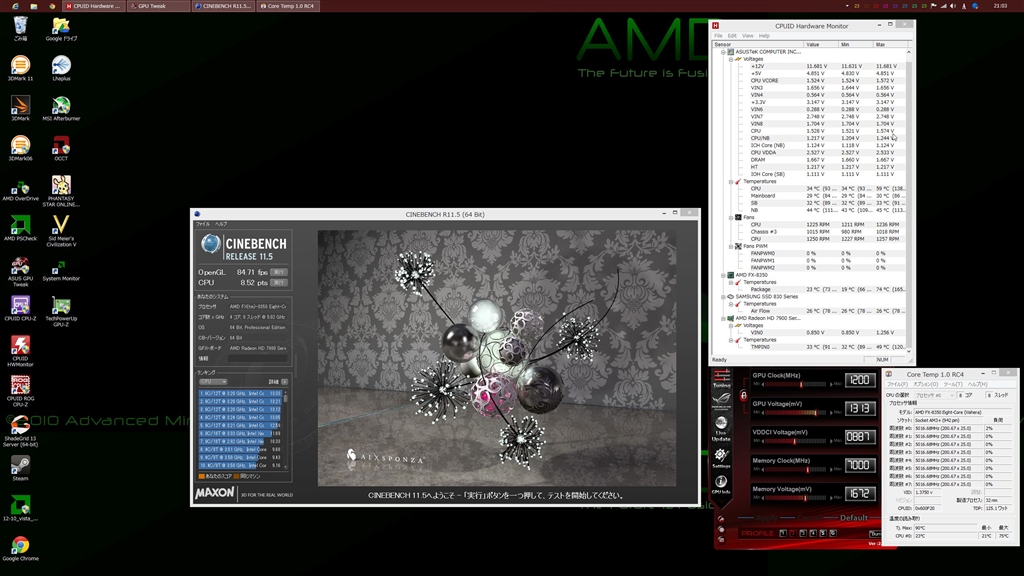This screenshot has width=1024, height=576.
Task: Select the Tuning icon in GPU Tweak
Action: click(x=722, y=379)
